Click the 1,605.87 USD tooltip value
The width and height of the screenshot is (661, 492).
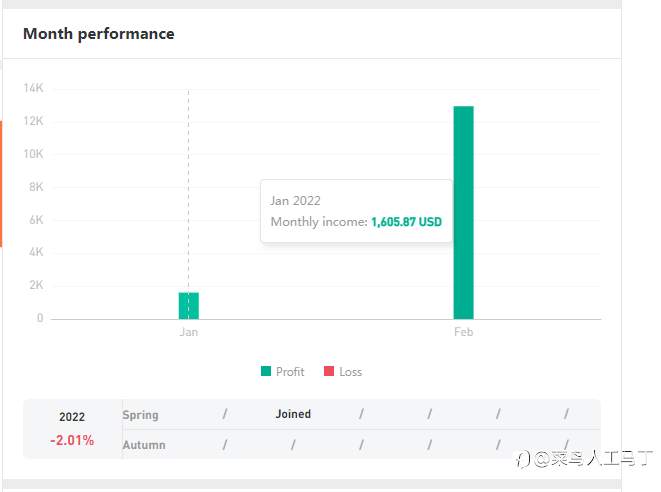406,222
